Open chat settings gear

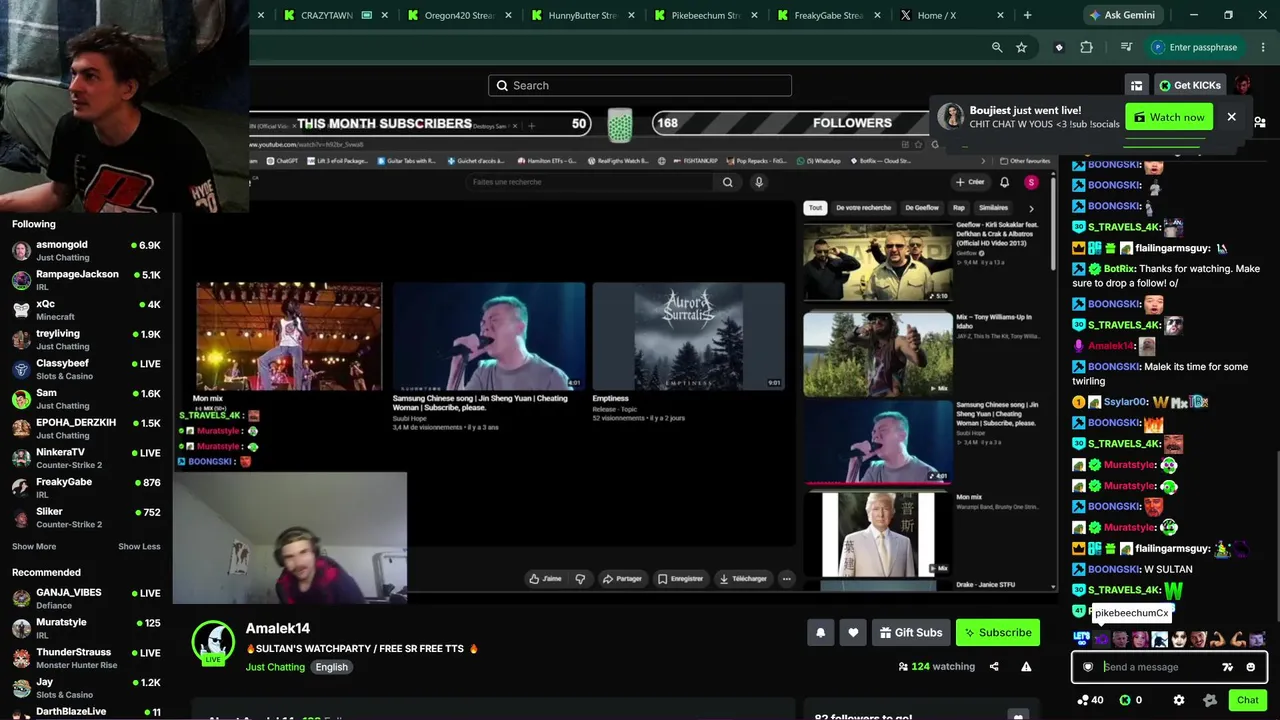click(1179, 700)
